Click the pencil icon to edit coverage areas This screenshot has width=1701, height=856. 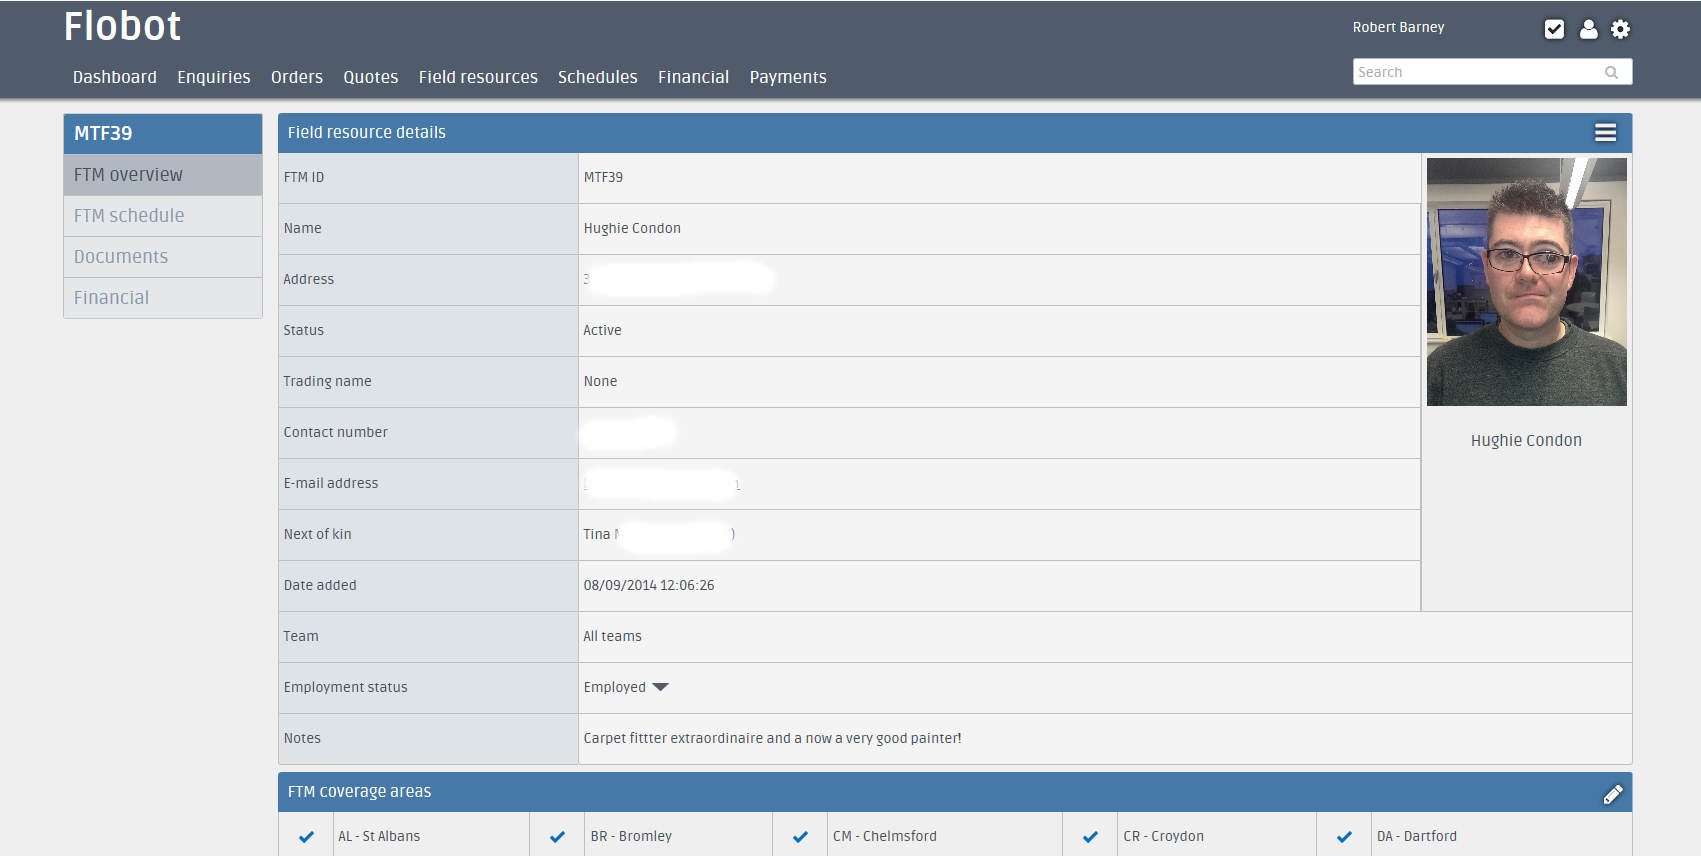[x=1612, y=794]
